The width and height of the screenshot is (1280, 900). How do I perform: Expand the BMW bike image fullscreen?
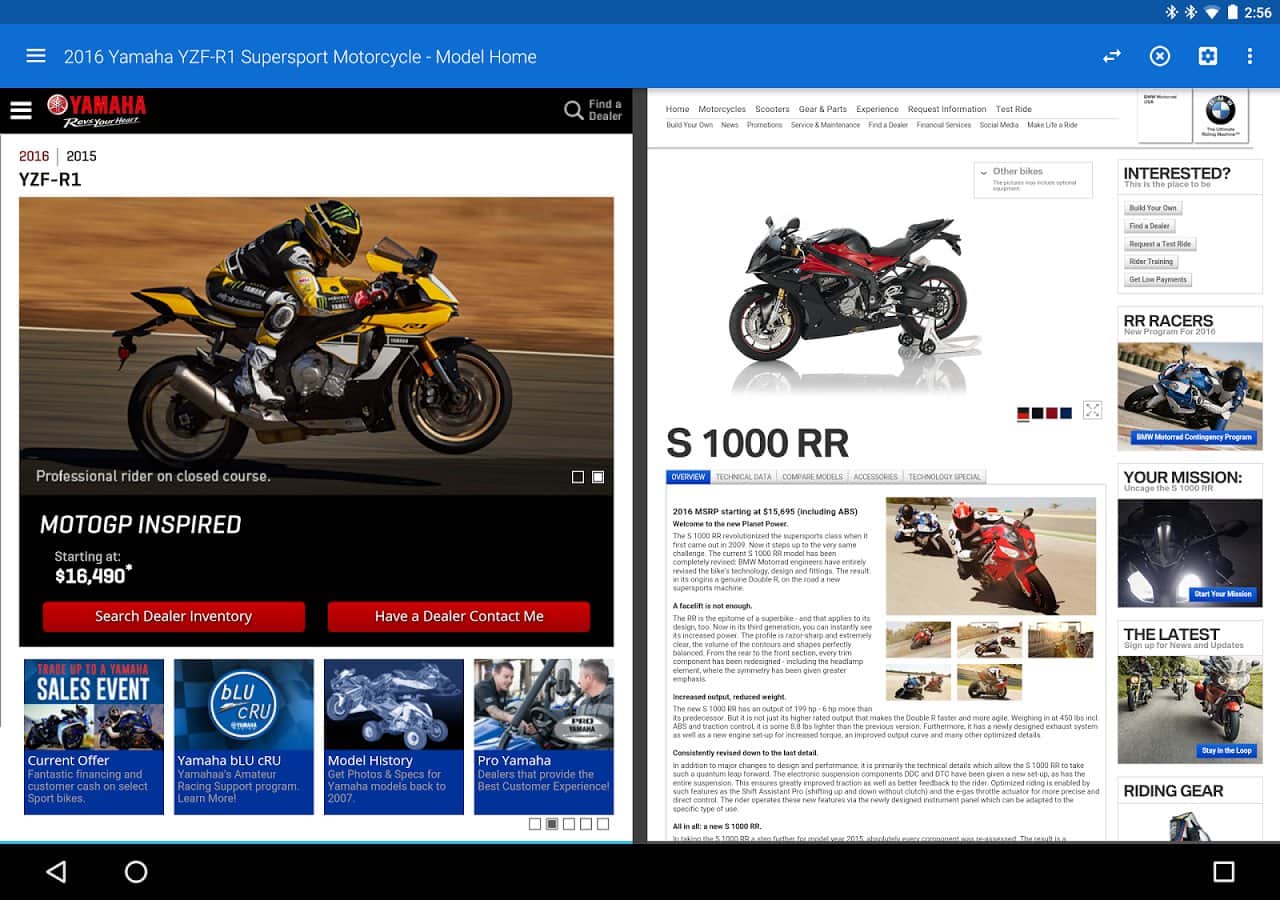(1092, 410)
